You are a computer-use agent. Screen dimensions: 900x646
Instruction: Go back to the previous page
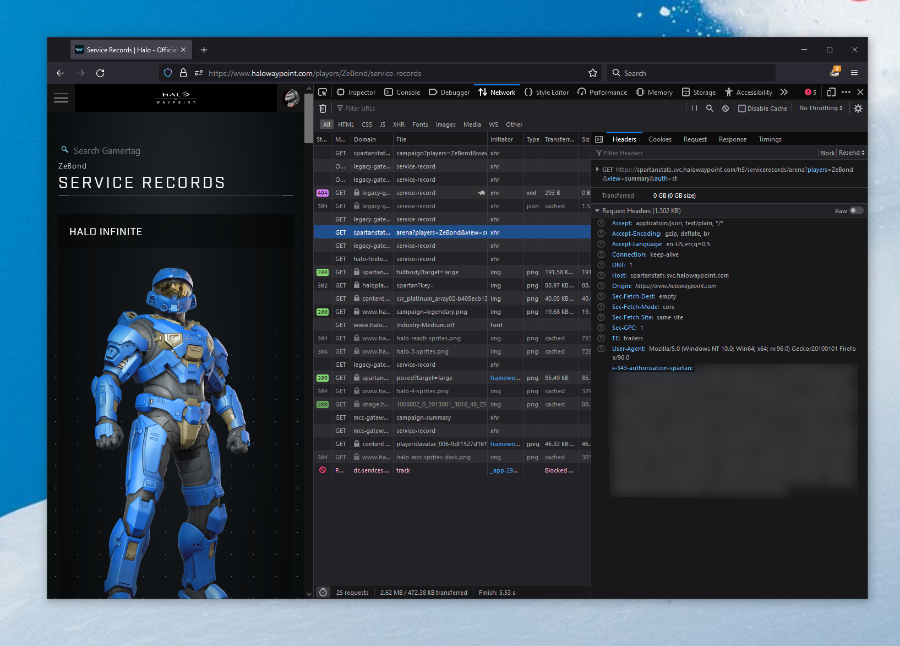pos(60,73)
